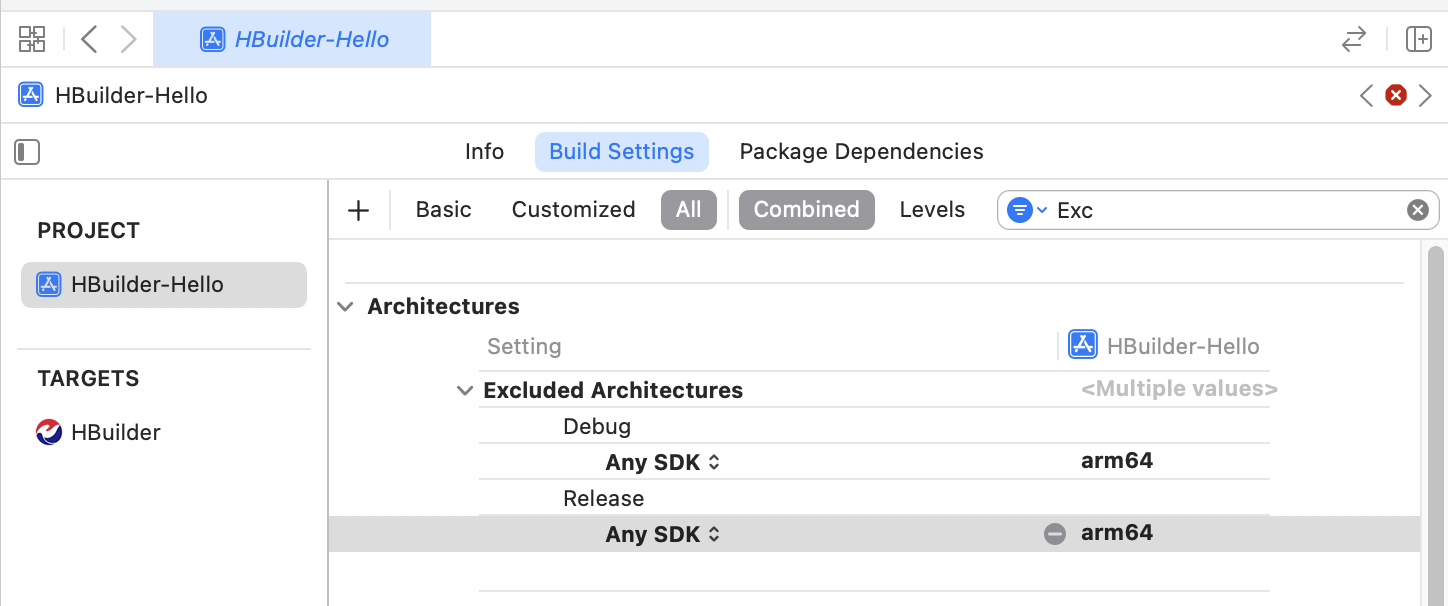Screen dimensions: 1448x606
Task: Clear the Exc search filter text
Action: pyautogui.click(x=1417, y=210)
